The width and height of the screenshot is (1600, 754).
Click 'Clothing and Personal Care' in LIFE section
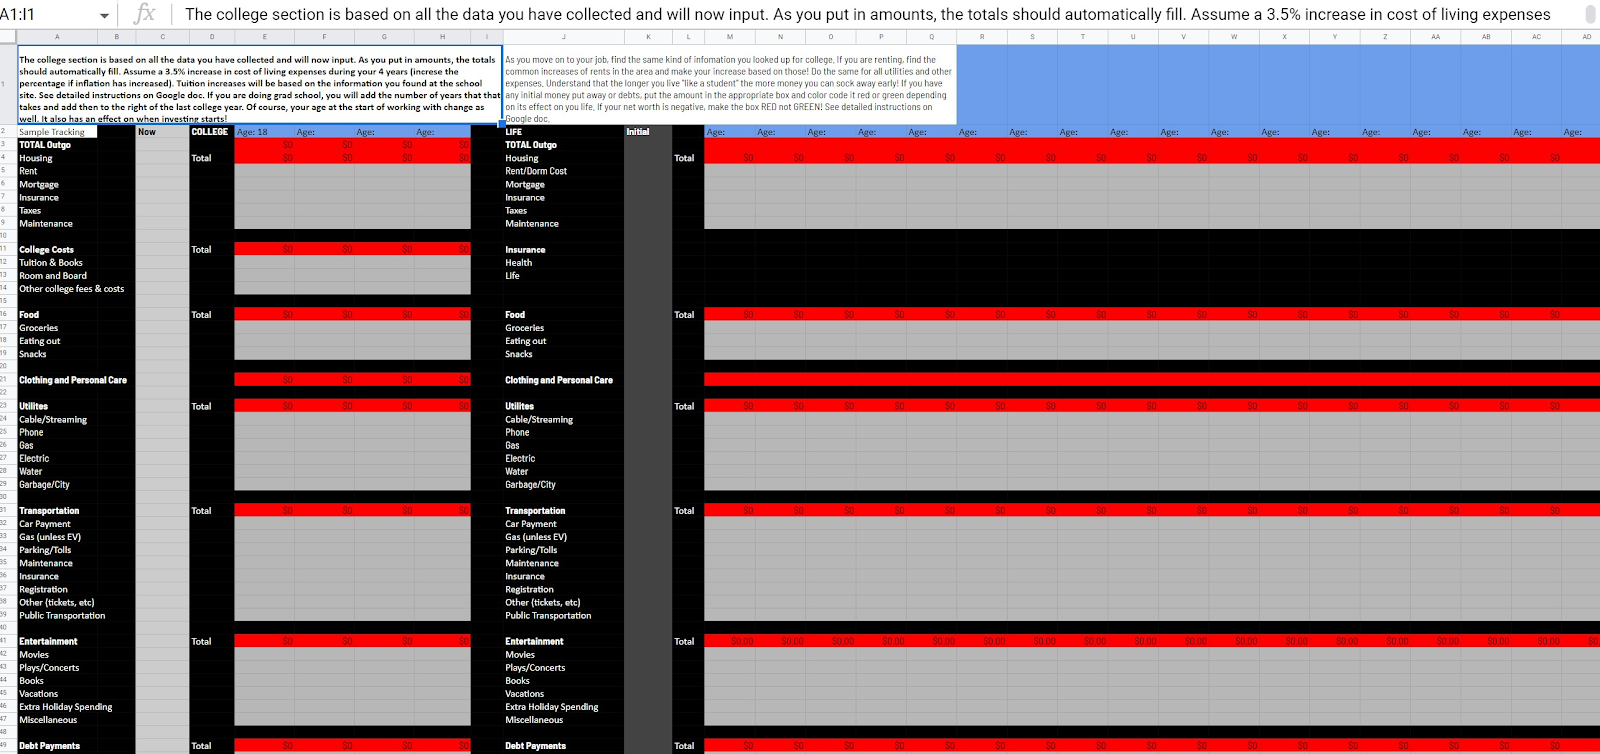[x=559, y=380]
